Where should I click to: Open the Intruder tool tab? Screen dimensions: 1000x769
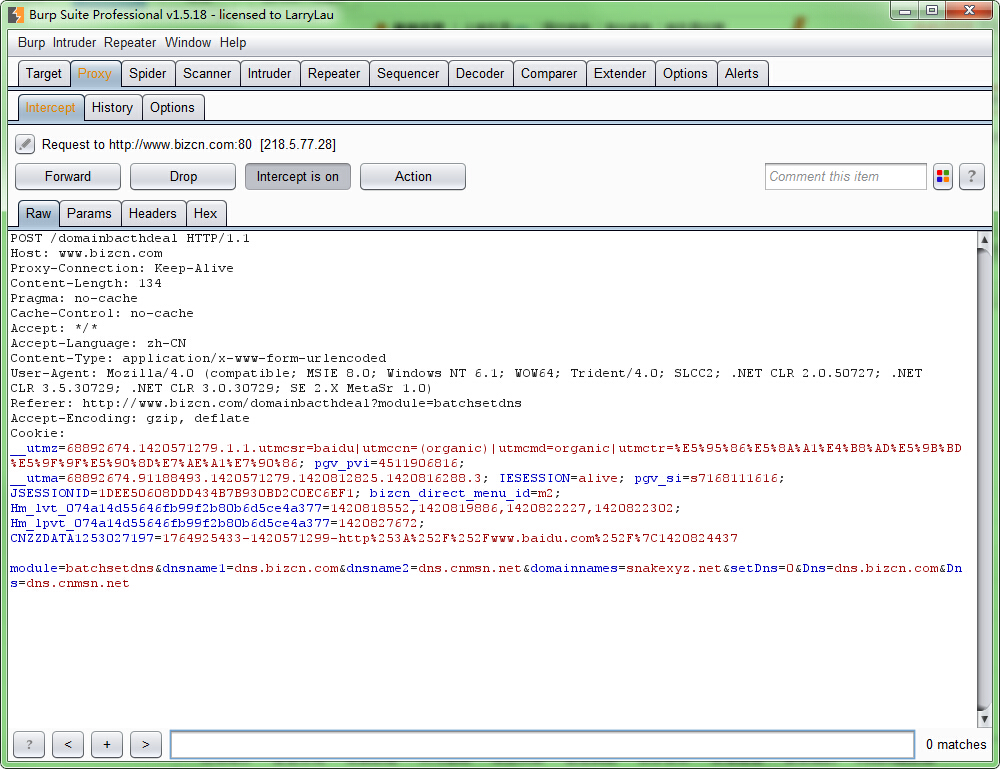[x=269, y=73]
